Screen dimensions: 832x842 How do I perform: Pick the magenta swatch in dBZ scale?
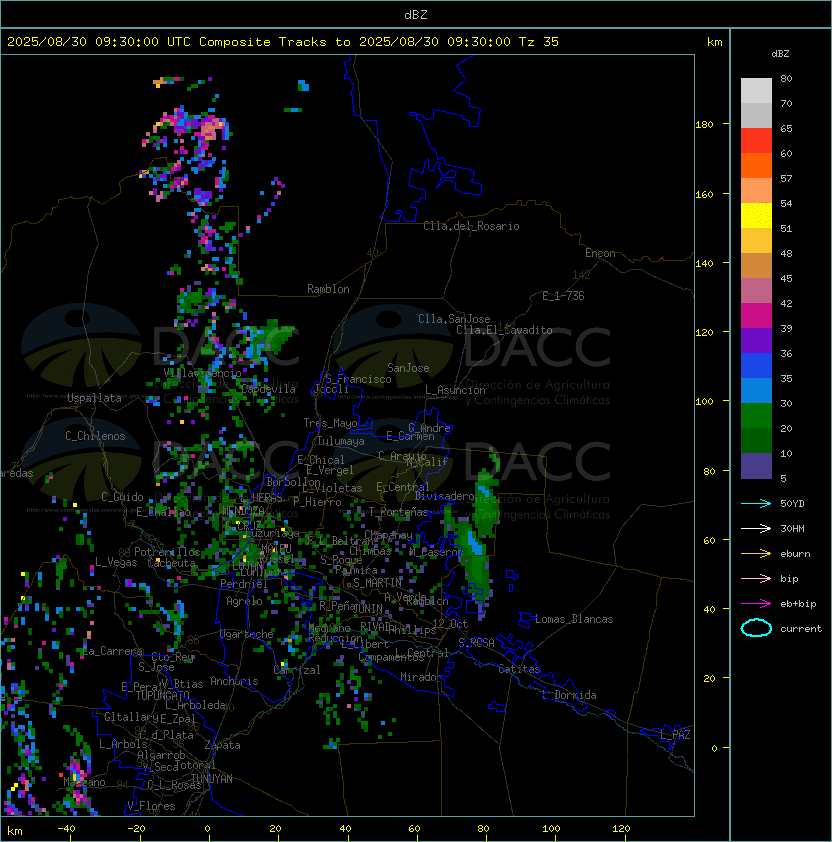pos(756,316)
